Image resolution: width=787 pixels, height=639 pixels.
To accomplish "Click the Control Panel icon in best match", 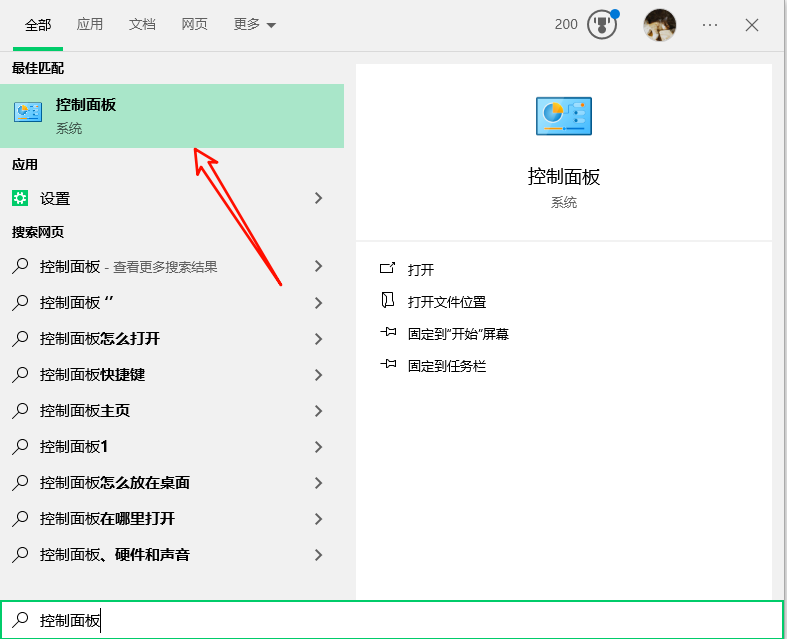I will click(28, 111).
